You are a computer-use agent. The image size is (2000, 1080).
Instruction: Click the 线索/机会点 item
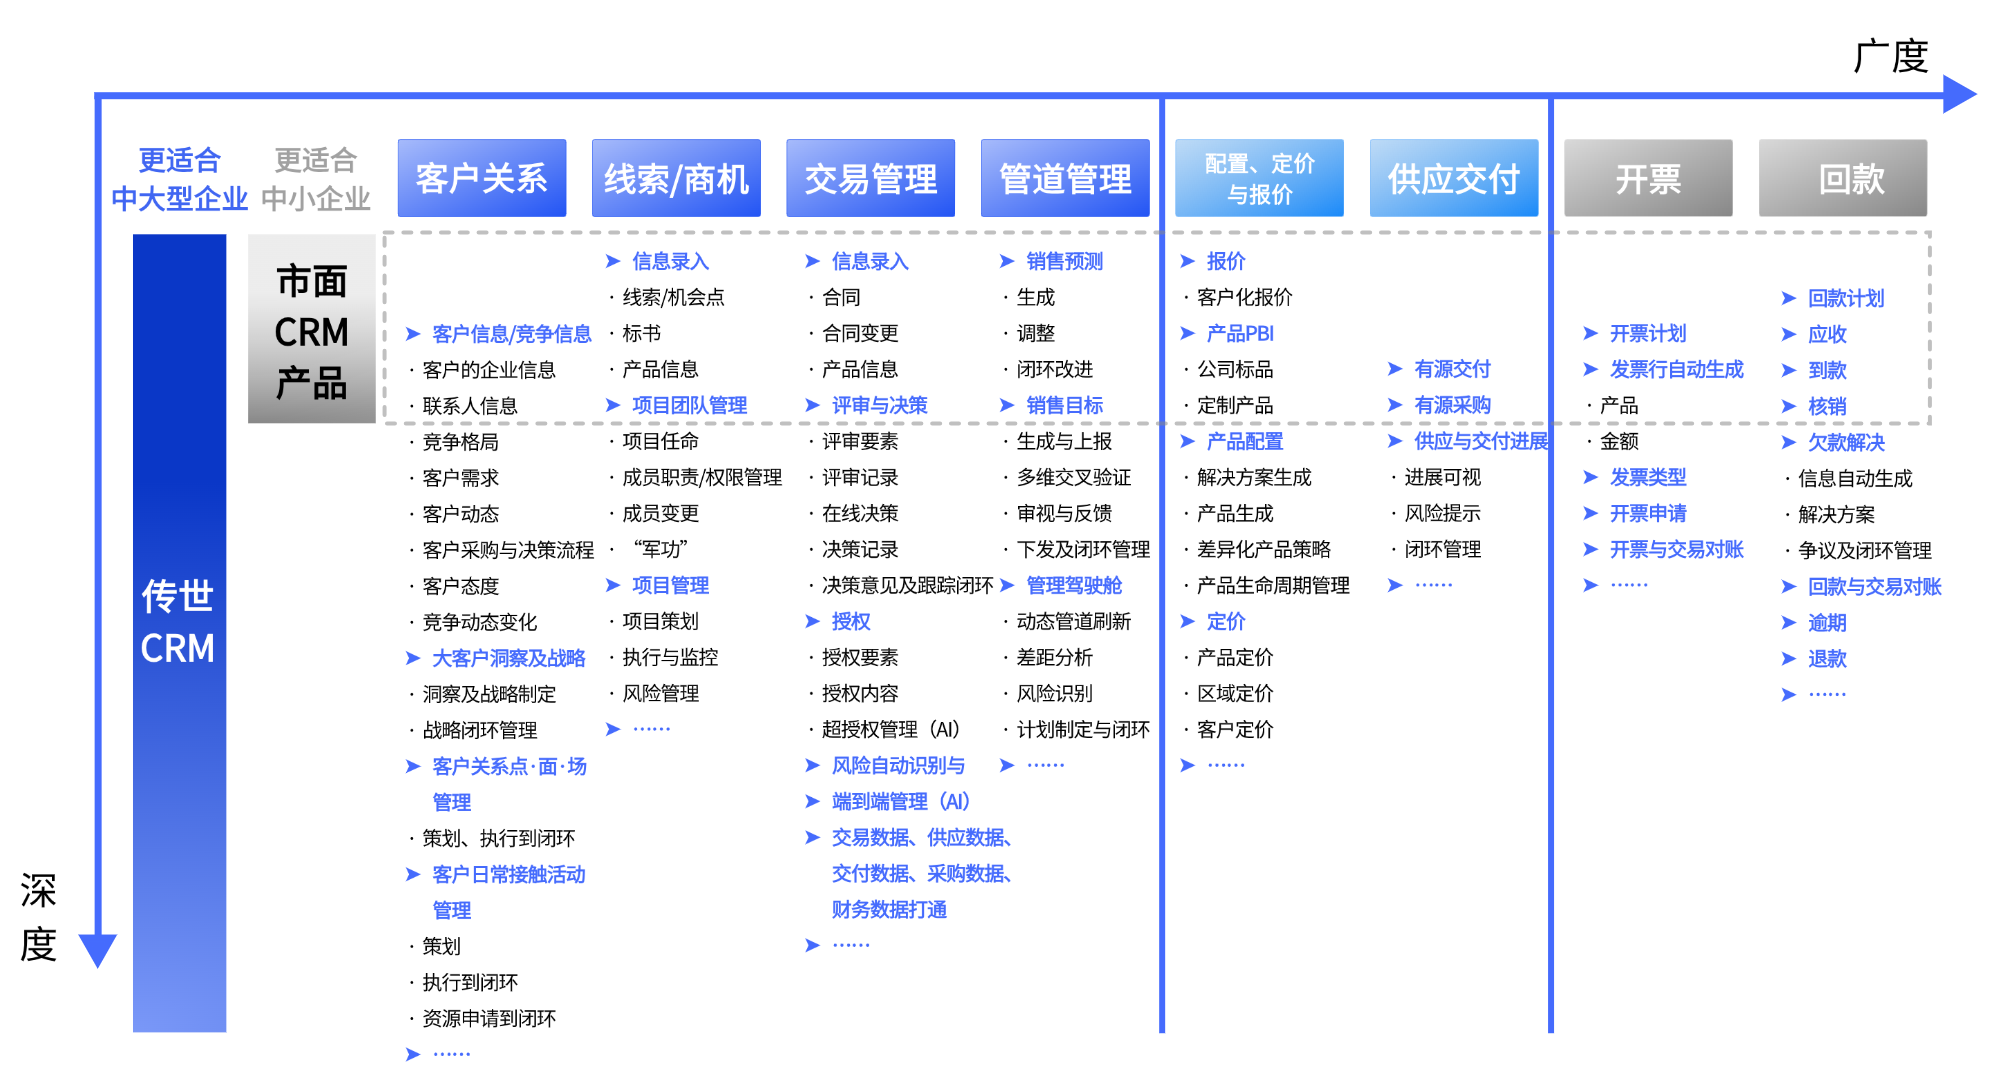[673, 297]
